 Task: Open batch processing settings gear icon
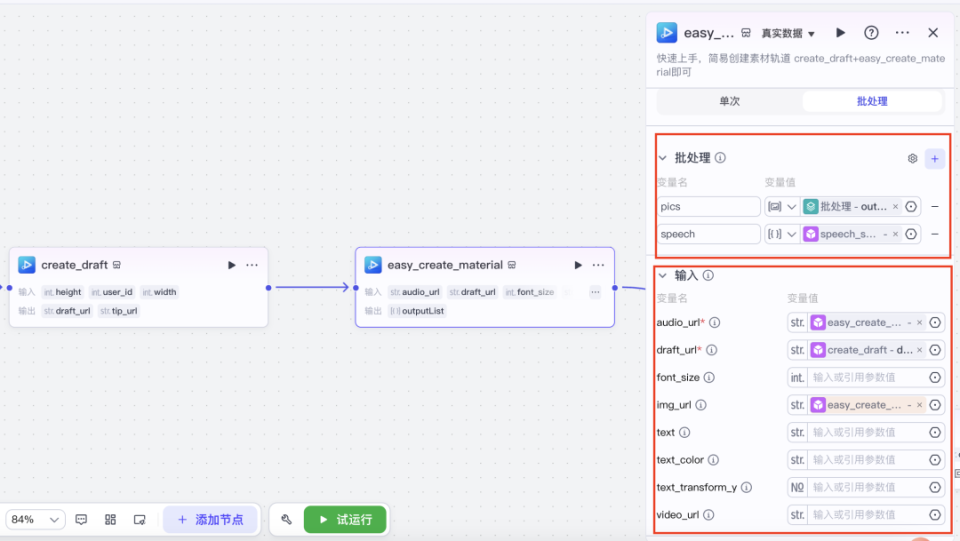tap(912, 159)
